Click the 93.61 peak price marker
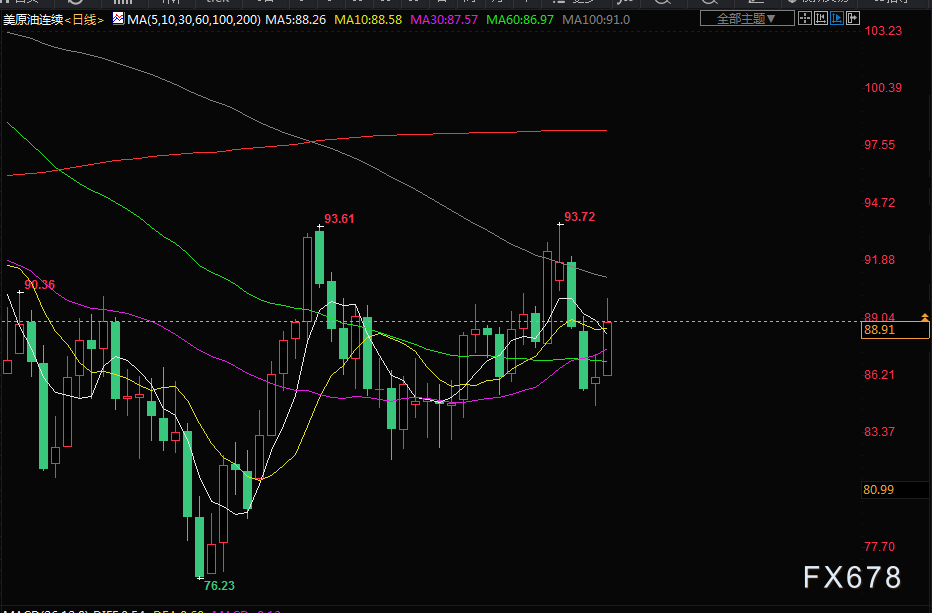Screen dimensions: 932x613 pyautogui.click(x=340, y=219)
